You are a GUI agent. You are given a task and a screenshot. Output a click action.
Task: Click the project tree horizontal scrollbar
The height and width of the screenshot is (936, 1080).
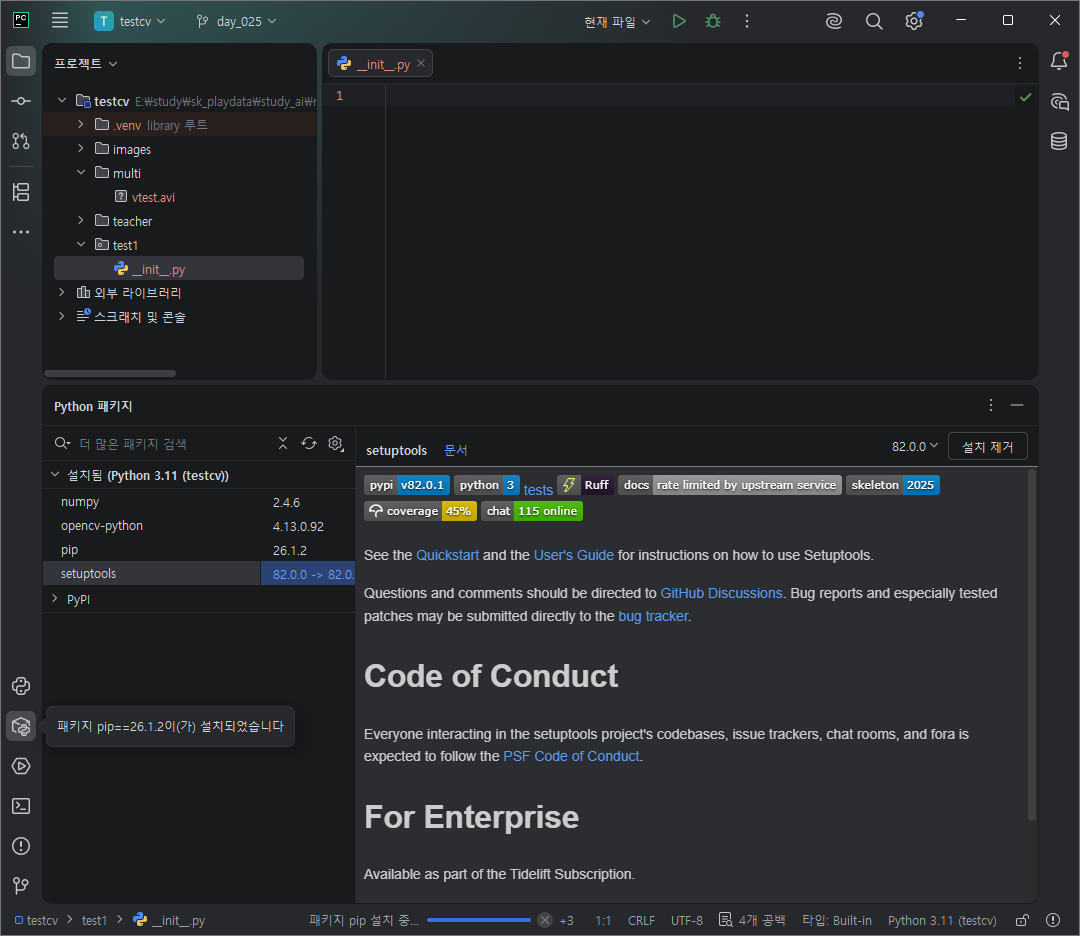[110, 373]
